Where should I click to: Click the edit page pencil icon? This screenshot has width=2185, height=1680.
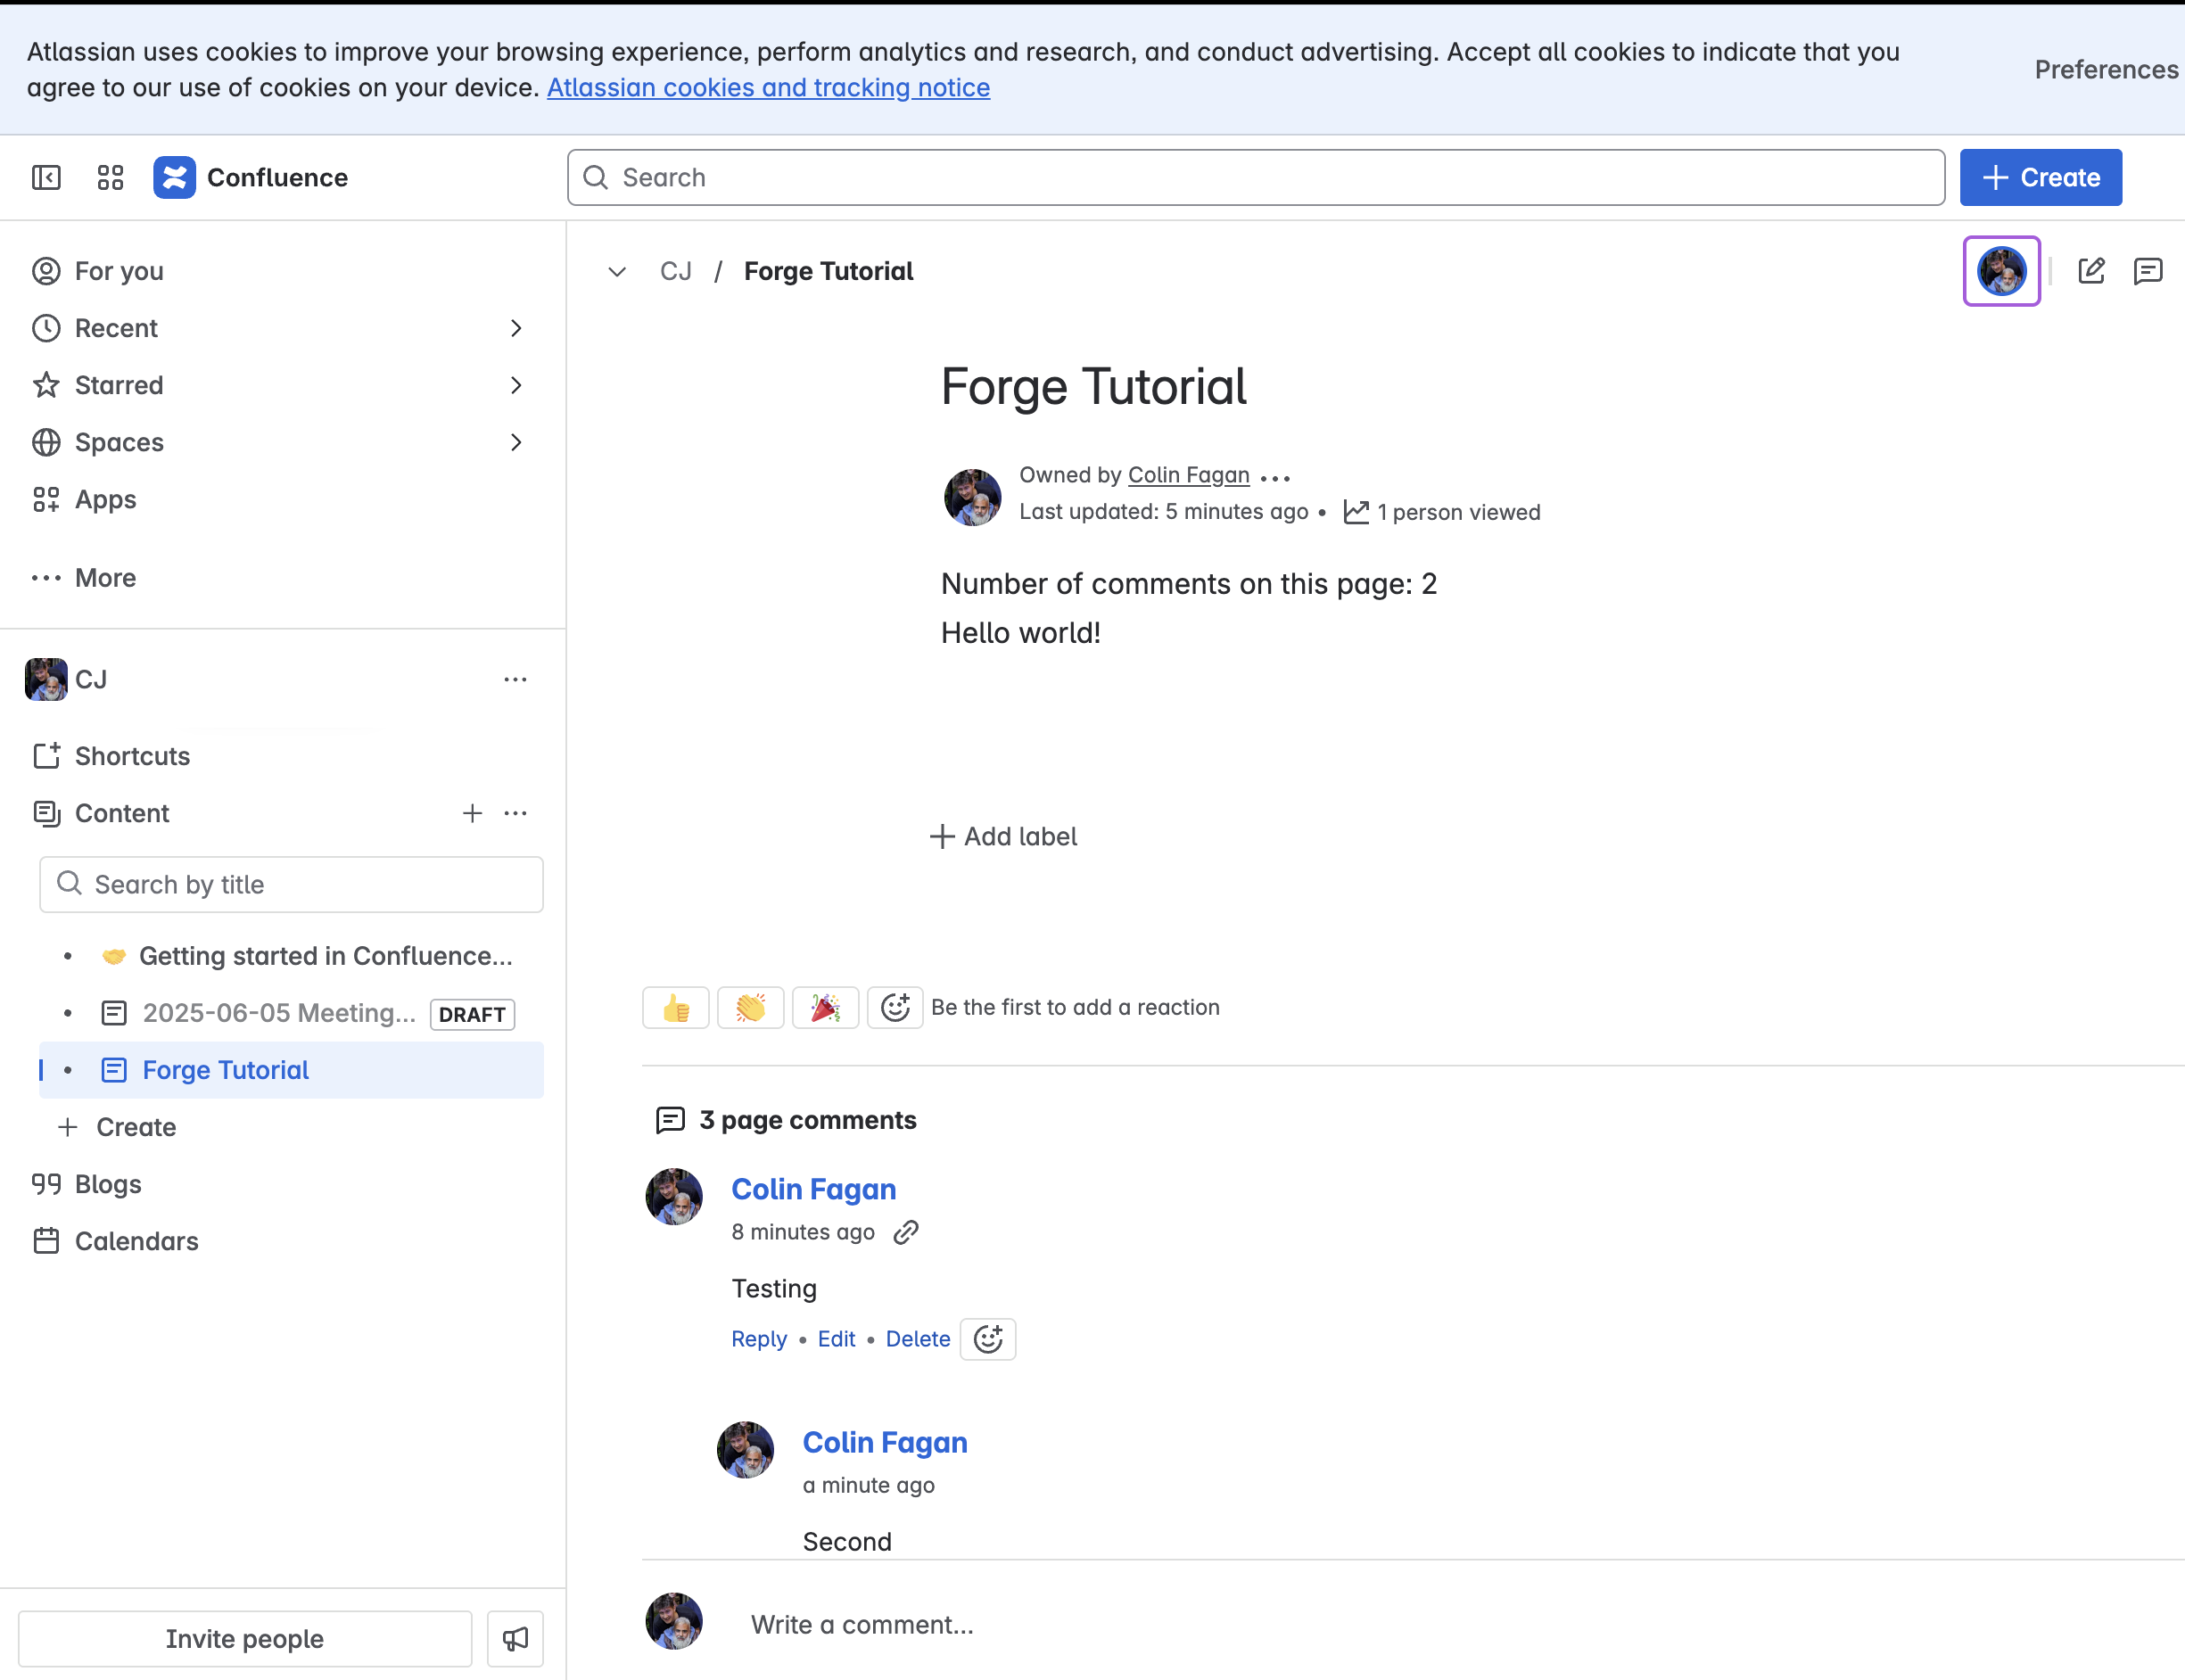pos(2091,271)
